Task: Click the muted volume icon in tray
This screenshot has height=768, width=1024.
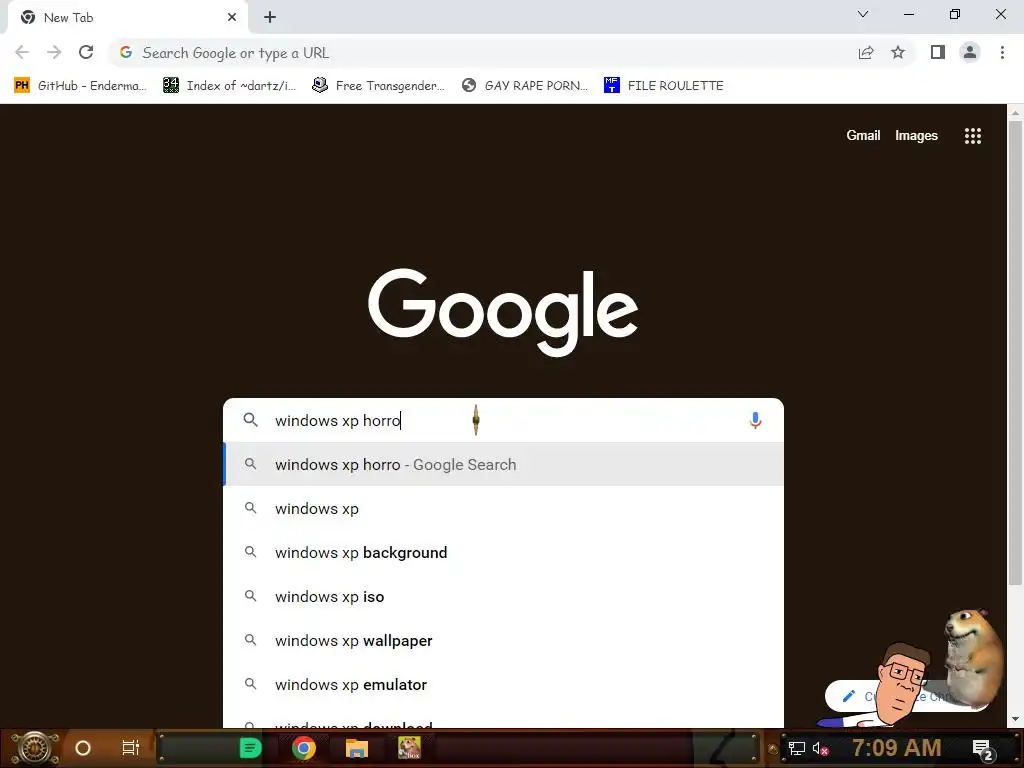Action: coord(820,749)
